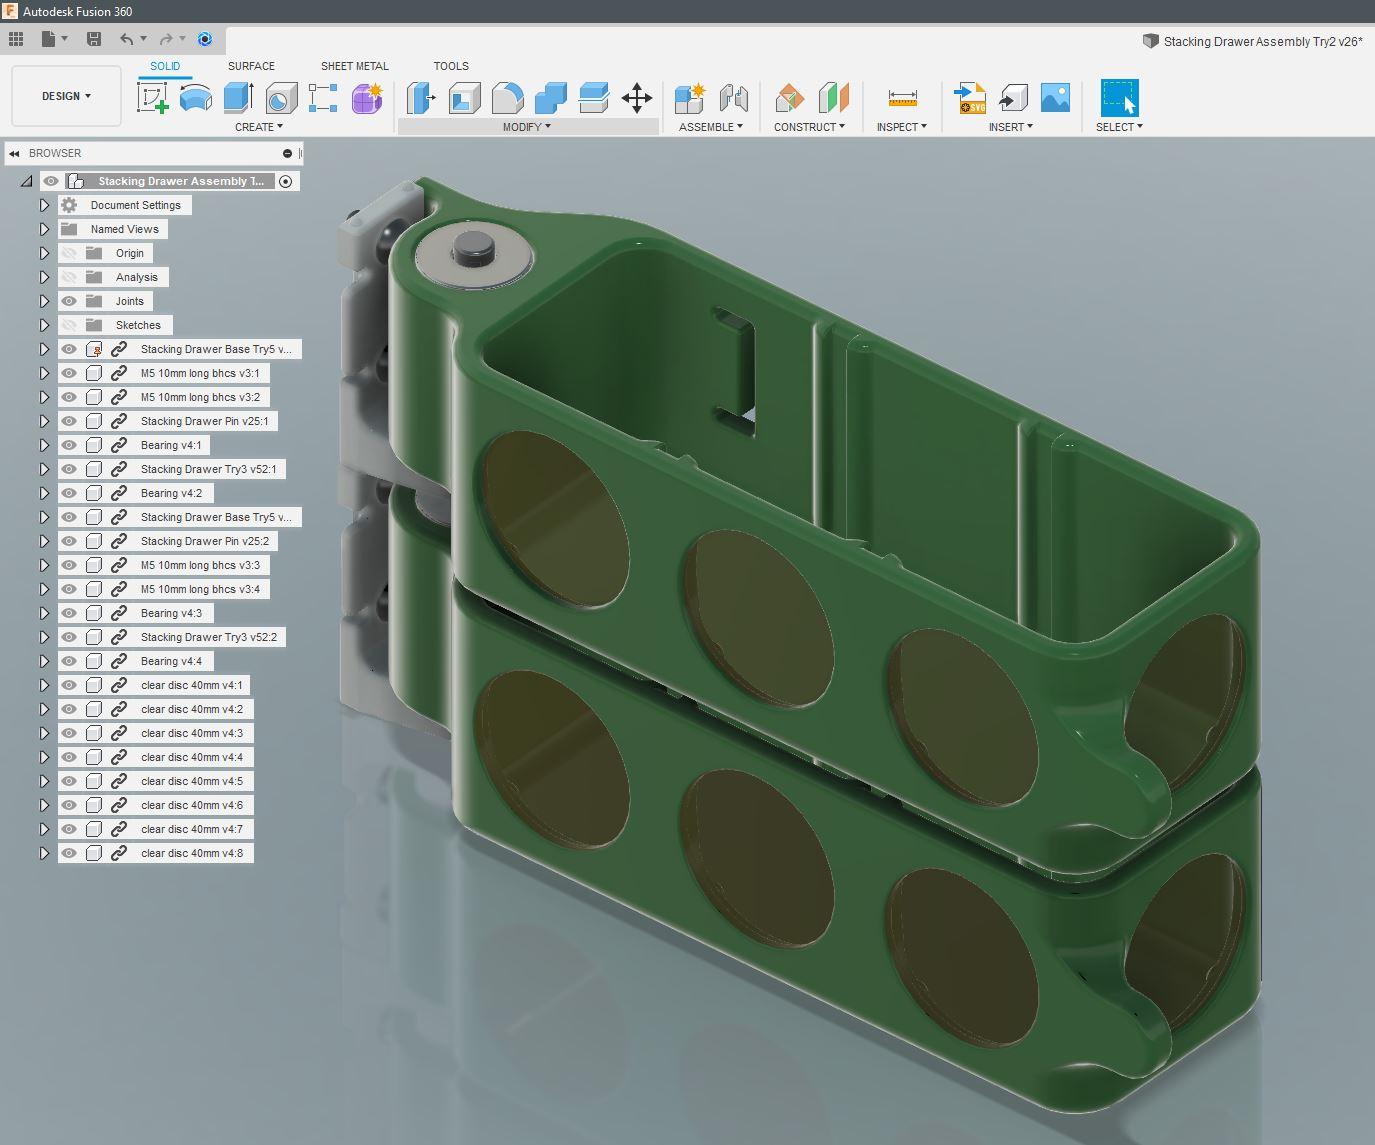This screenshot has width=1375, height=1145.
Task: Open the SELECT panel menu
Action: coord(1120,127)
